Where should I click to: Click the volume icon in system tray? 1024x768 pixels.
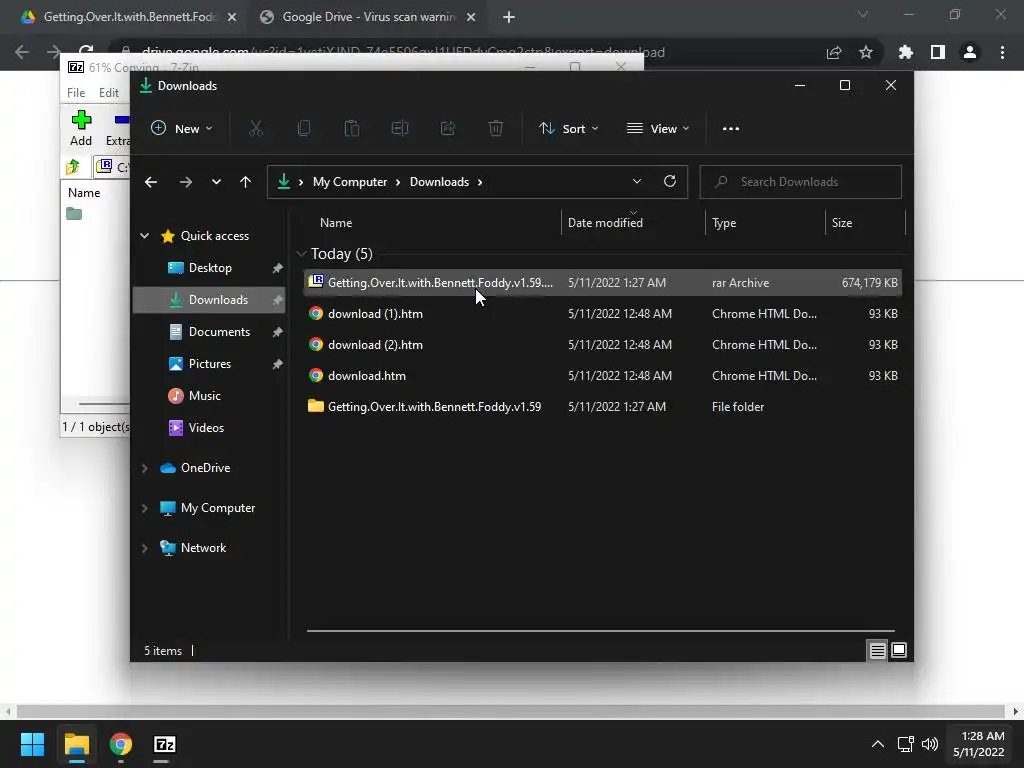click(930, 744)
